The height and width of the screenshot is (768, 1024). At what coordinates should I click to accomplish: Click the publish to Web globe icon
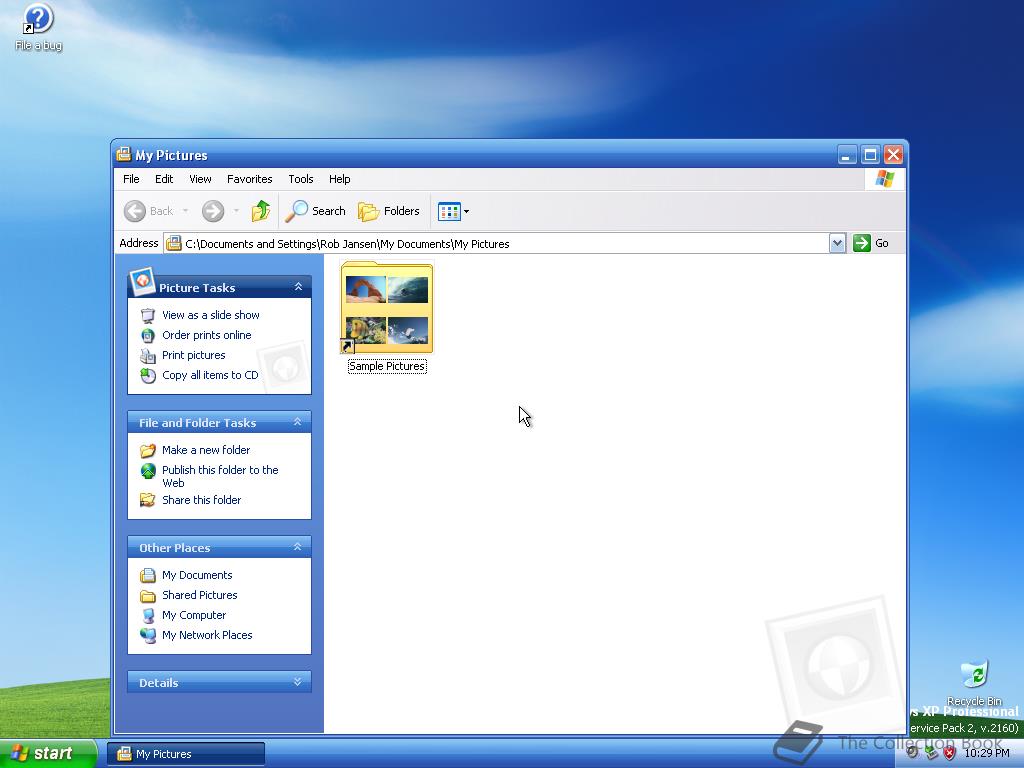pyautogui.click(x=148, y=471)
